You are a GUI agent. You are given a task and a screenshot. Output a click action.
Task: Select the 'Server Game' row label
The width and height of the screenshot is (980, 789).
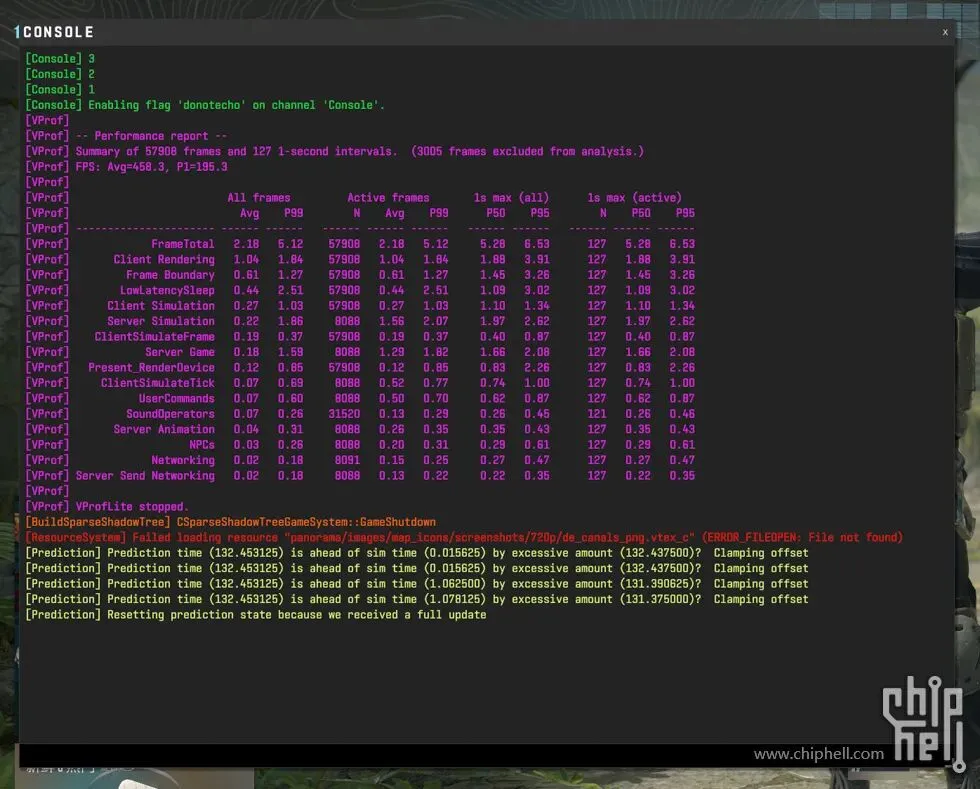pos(180,352)
